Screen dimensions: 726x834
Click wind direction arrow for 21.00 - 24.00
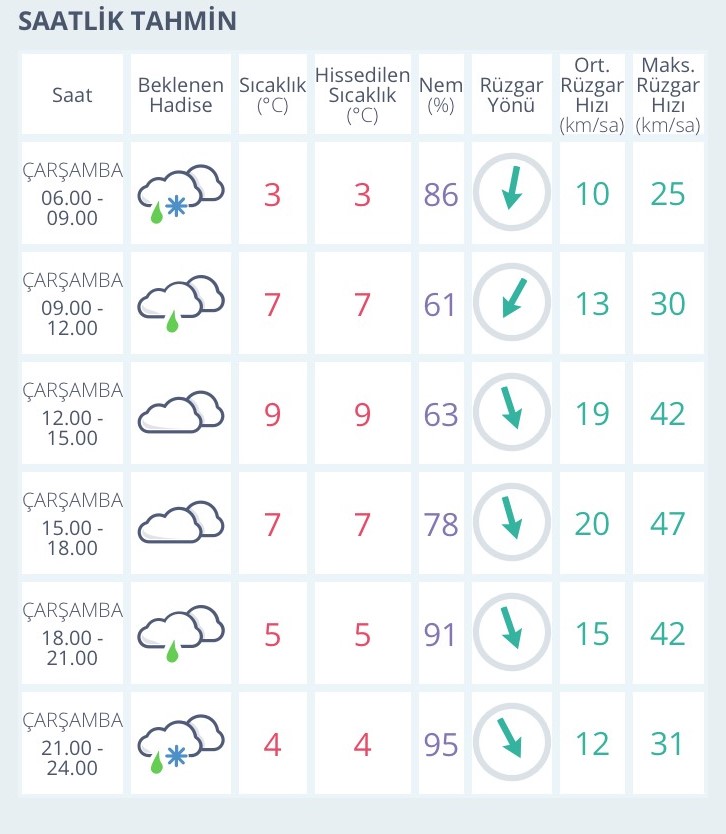point(512,742)
